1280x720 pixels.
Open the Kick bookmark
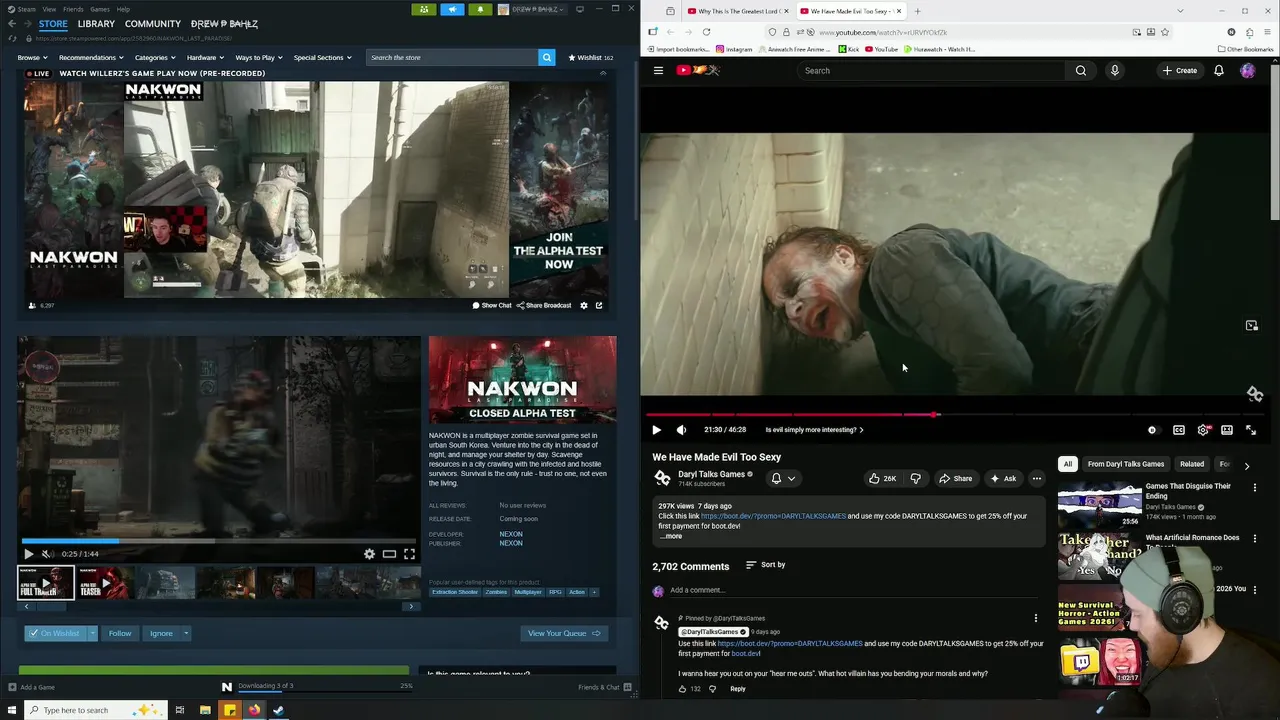click(849, 49)
